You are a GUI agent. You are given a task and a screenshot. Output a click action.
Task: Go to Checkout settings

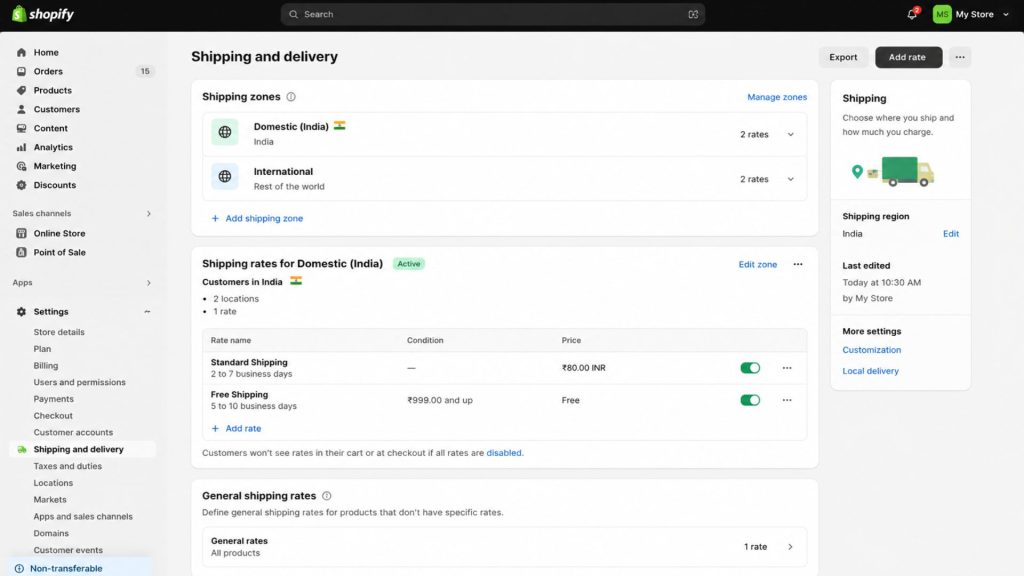point(53,415)
